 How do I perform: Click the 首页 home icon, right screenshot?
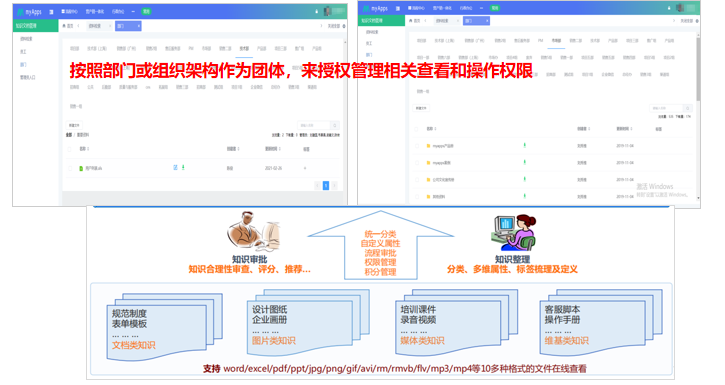pos(411,21)
